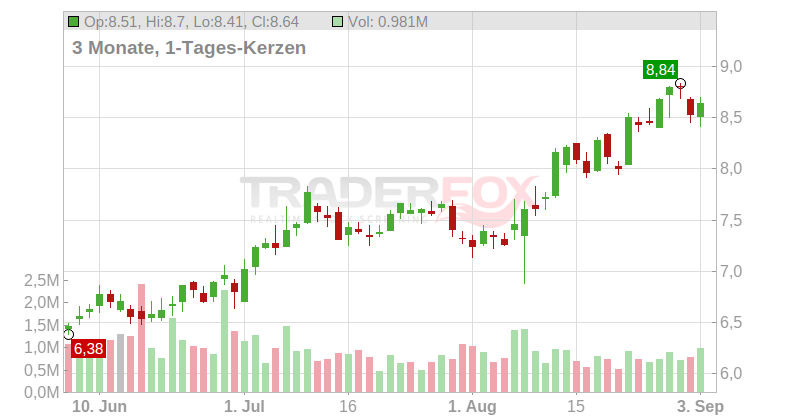Click the 'Vol: 0.981M' legend text

tap(388, 22)
